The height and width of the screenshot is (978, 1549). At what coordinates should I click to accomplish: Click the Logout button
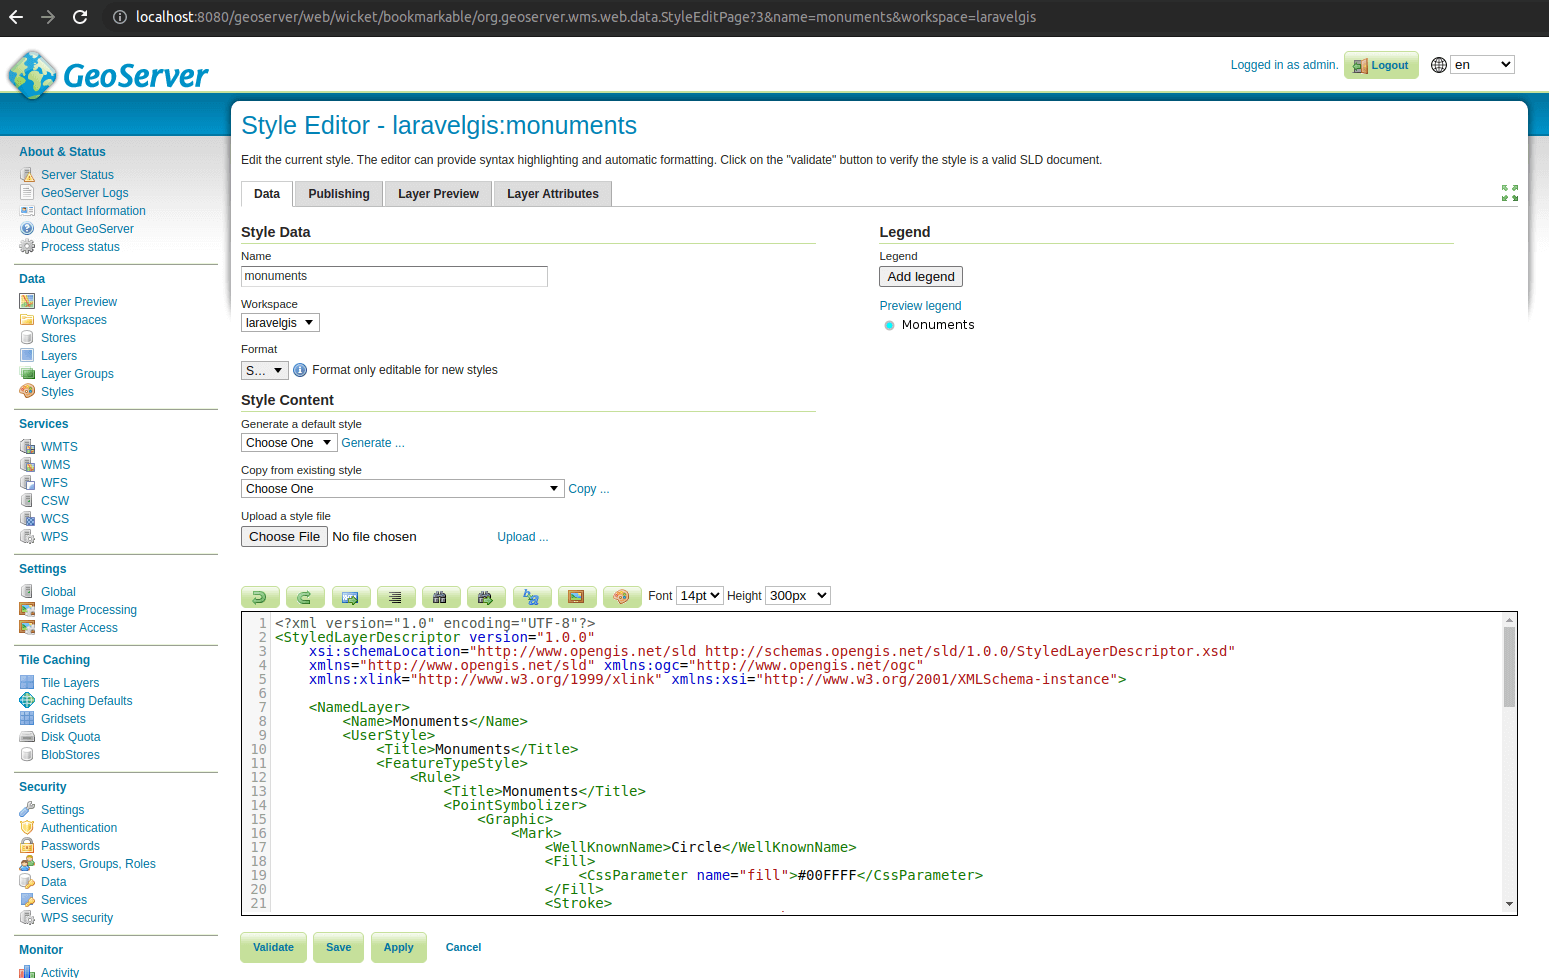click(x=1381, y=65)
